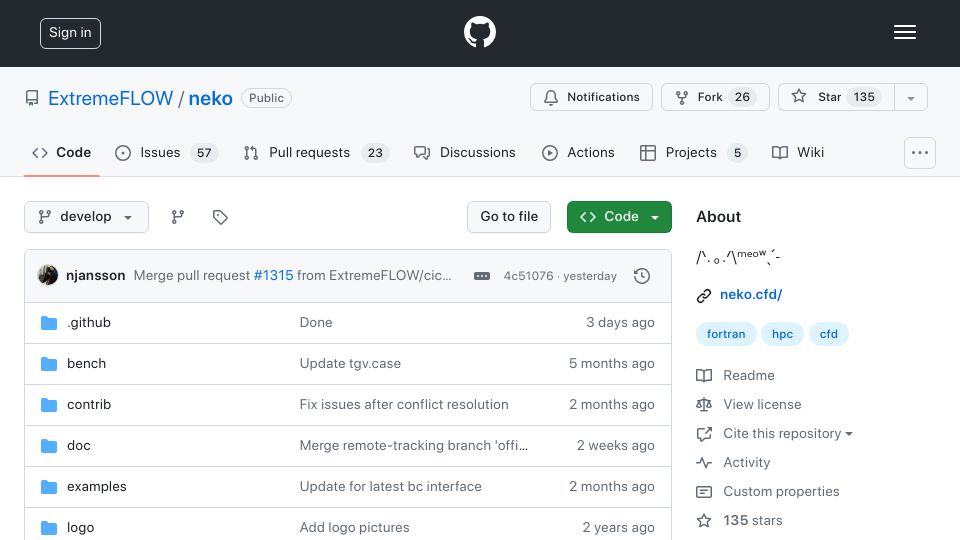Screen dimensions: 960x540
Task: Open the green Code dropdown button
Action: click(x=619, y=217)
